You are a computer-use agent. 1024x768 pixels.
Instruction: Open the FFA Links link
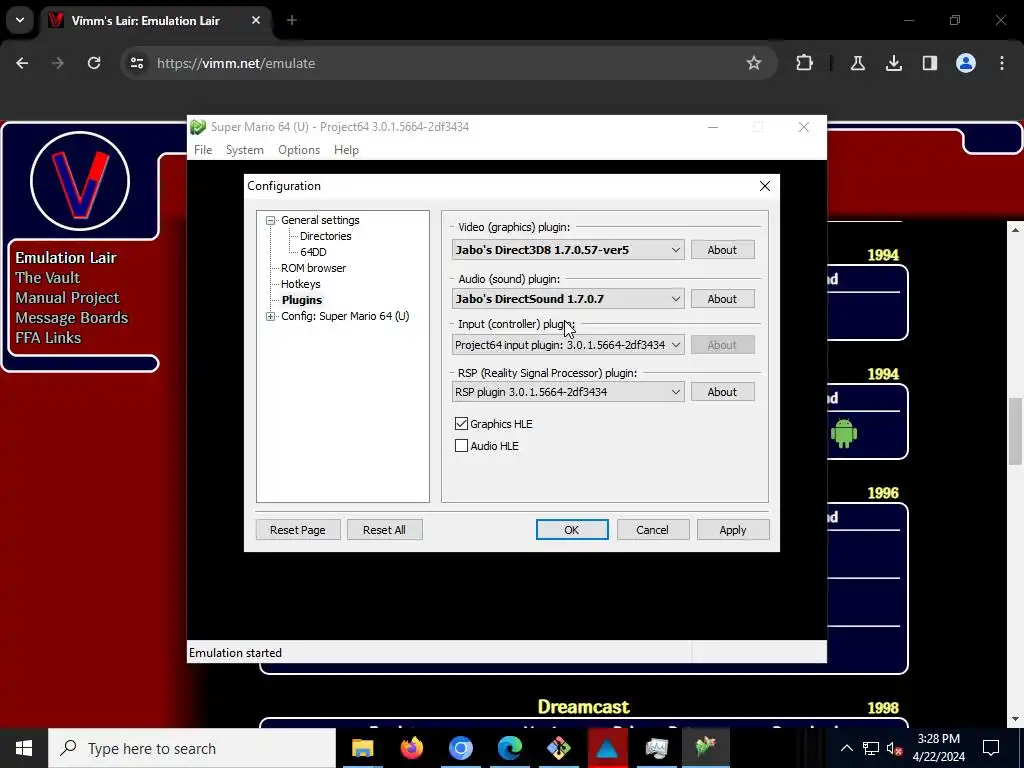pyautogui.click(x=48, y=338)
